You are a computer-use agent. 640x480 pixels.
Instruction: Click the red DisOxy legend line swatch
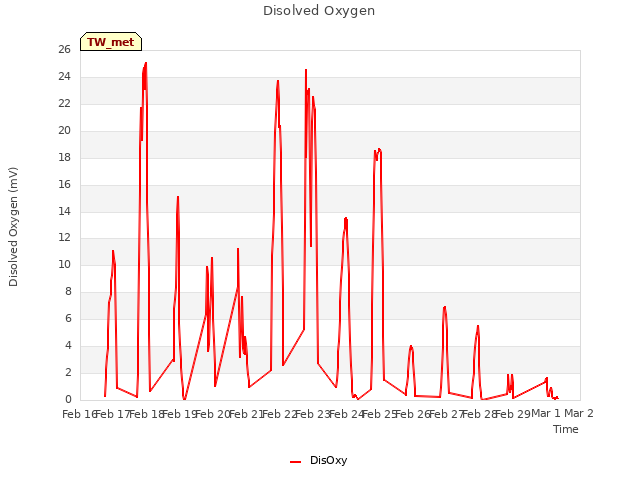point(296,462)
